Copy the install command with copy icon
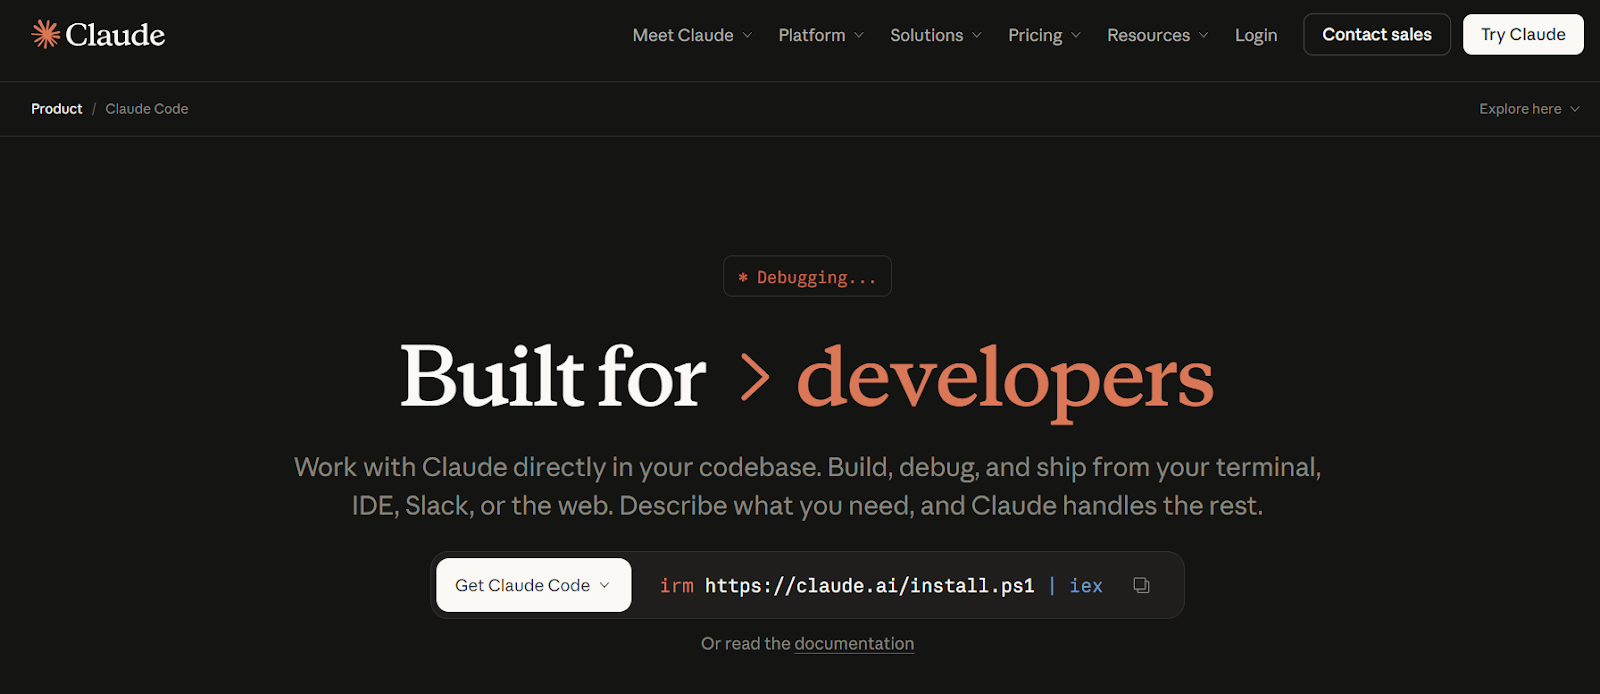Image resolution: width=1600 pixels, height=694 pixels. click(x=1141, y=585)
